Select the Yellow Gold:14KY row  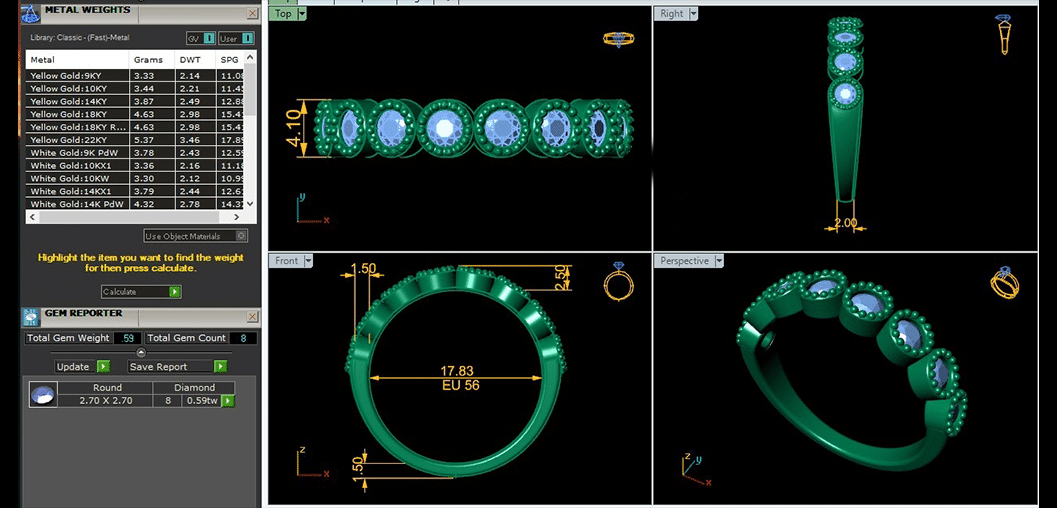coord(135,101)
